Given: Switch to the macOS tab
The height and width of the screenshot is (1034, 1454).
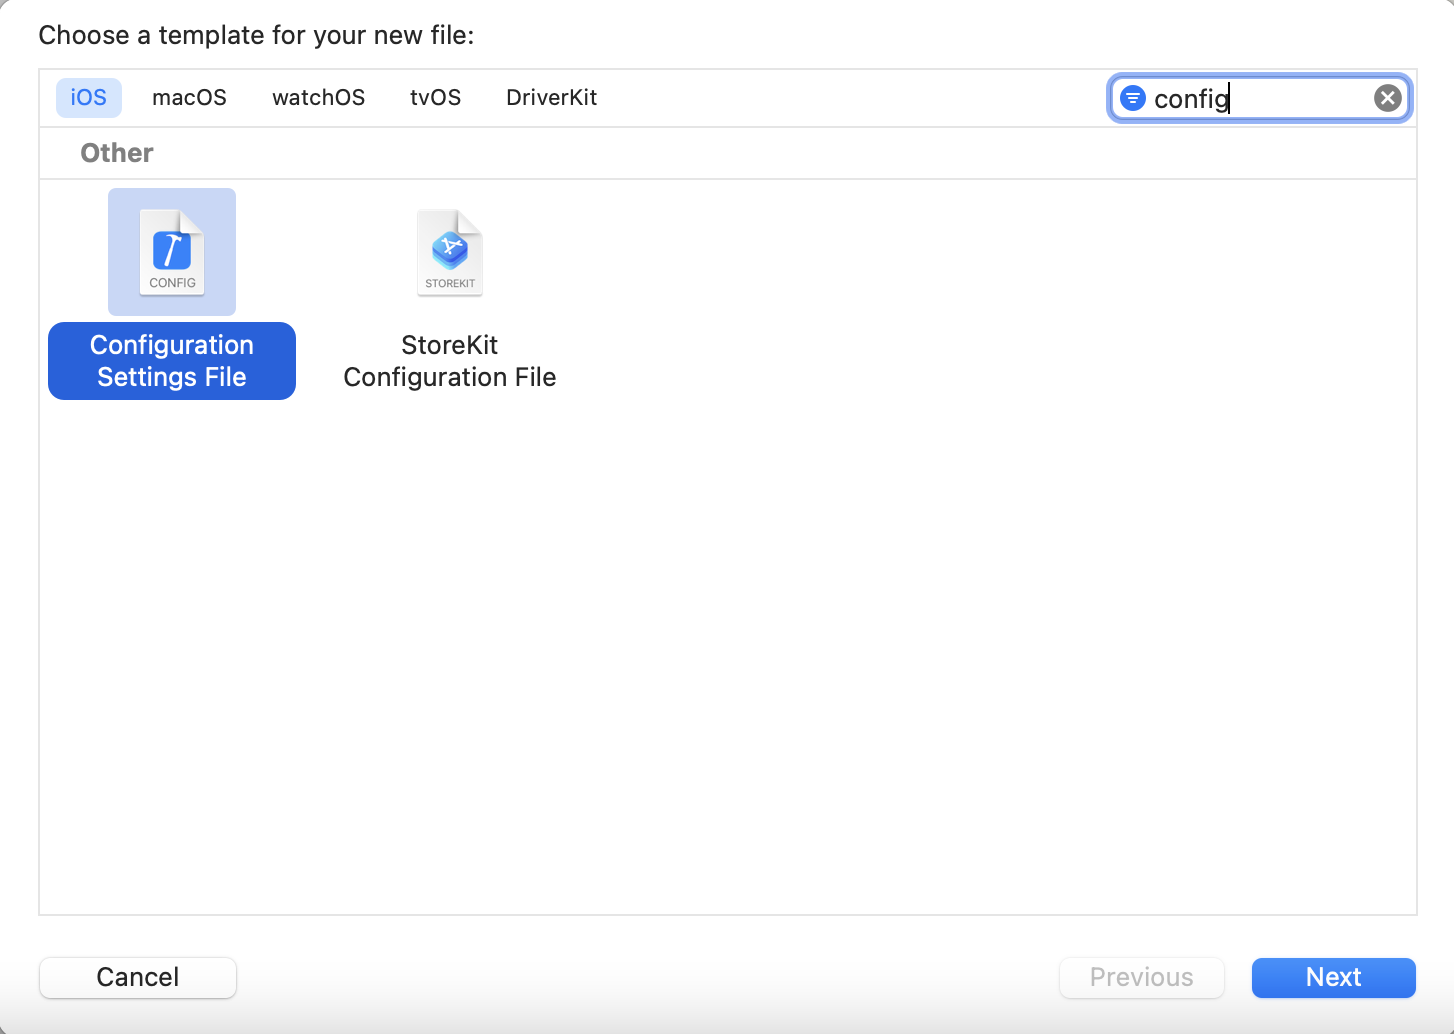Looking at the screenshot, I should pos(189,98).
